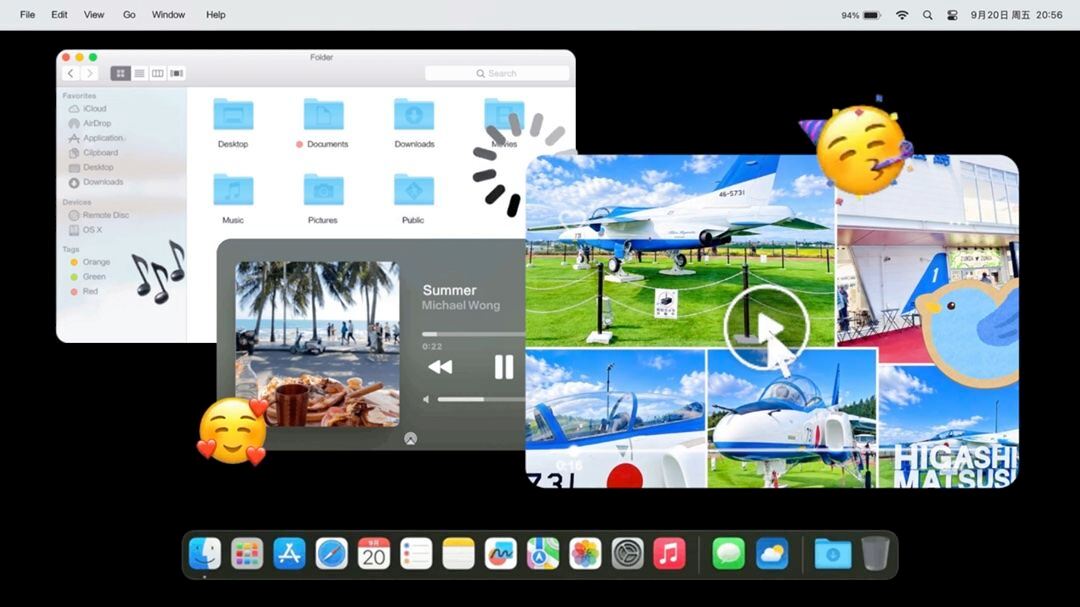Open the Downloads folder stack in the dock

pos(833,553)
